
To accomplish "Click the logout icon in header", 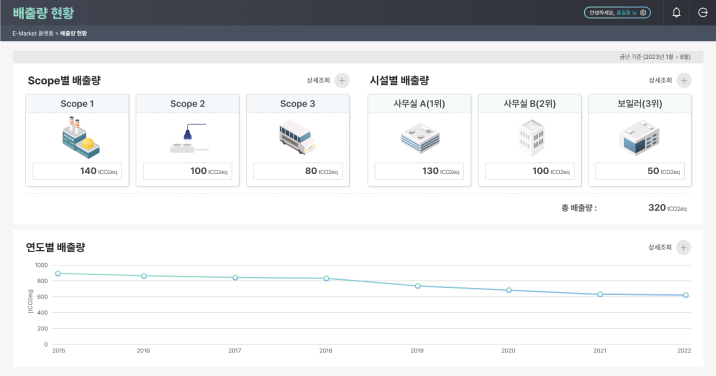I will pos(703,12).
